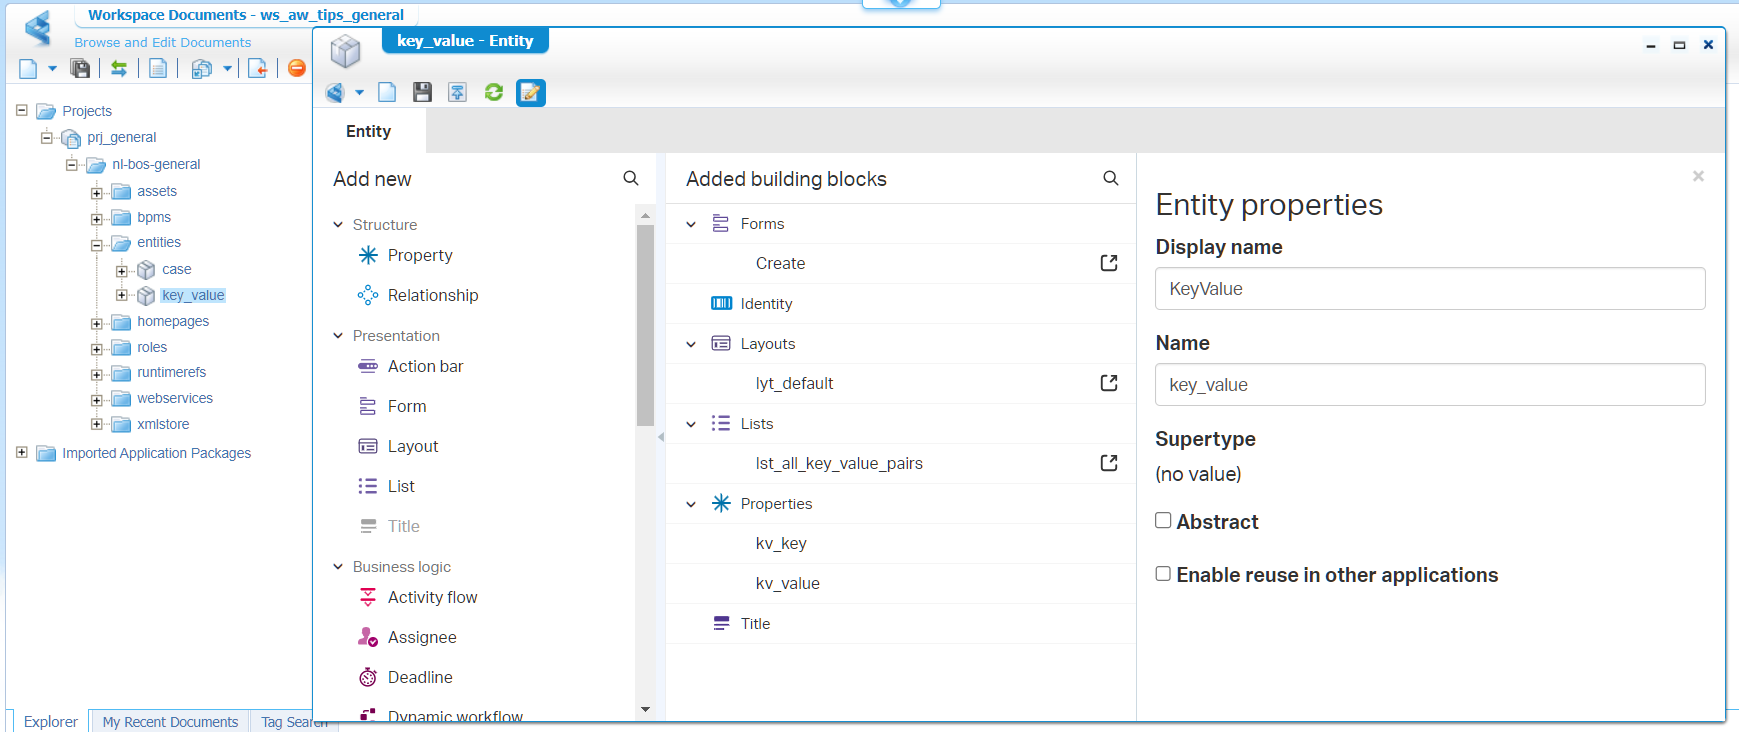The width and height of the screenshot is (1739, 732).
Task: Switch to the My Recent Documents tab
Action: [170, 721]
